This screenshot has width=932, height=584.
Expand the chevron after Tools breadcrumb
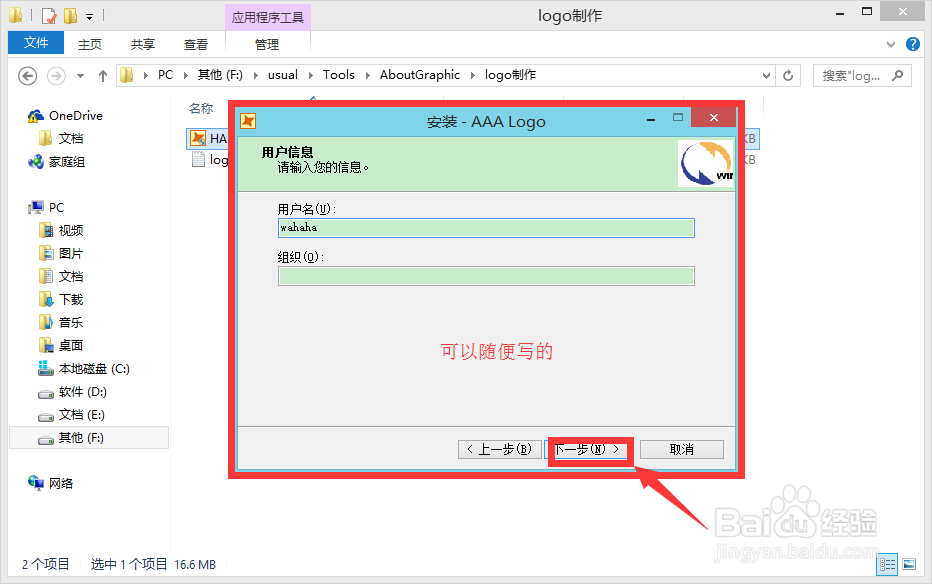(x=367, y=75)
